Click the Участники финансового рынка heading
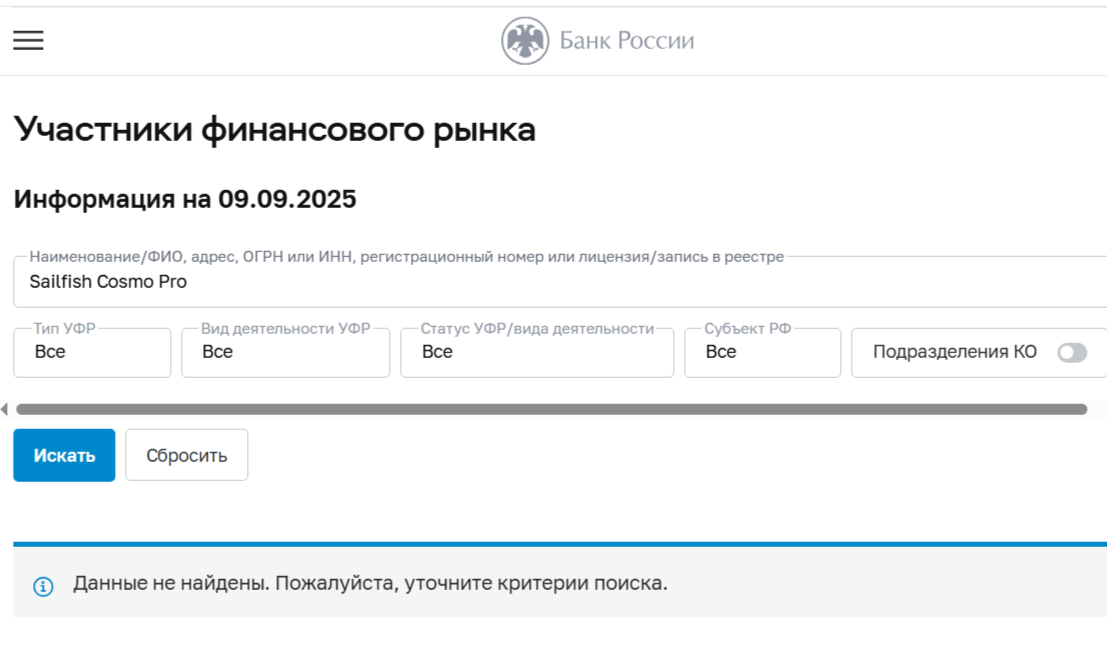This screenshot has height=649, width=1107. pos(275,130)
